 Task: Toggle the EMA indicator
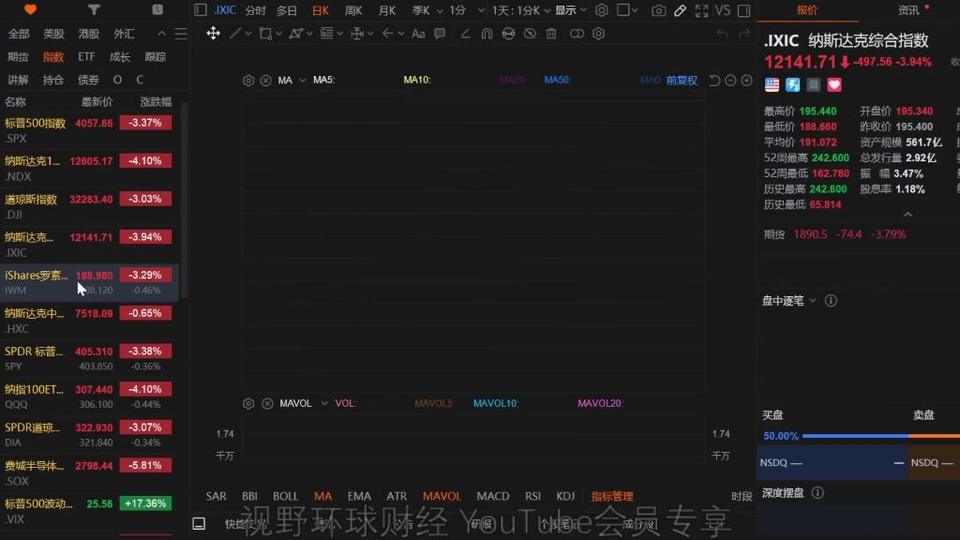[359, 496]
